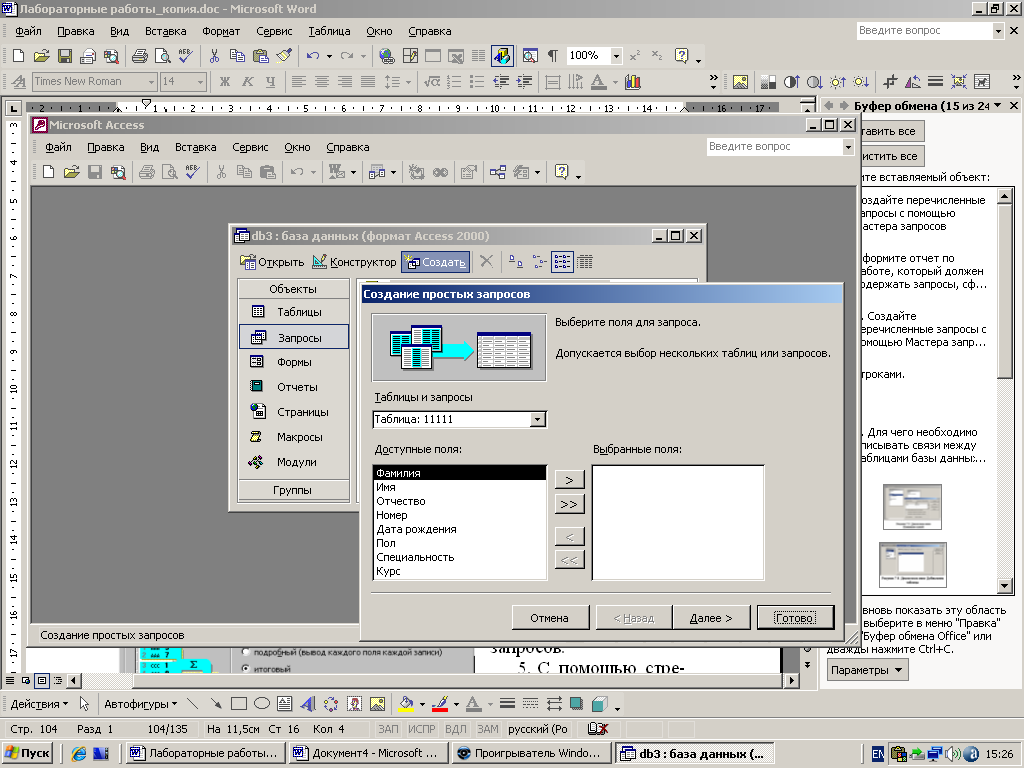Select Фамилия in available fields list

point(460,473)
